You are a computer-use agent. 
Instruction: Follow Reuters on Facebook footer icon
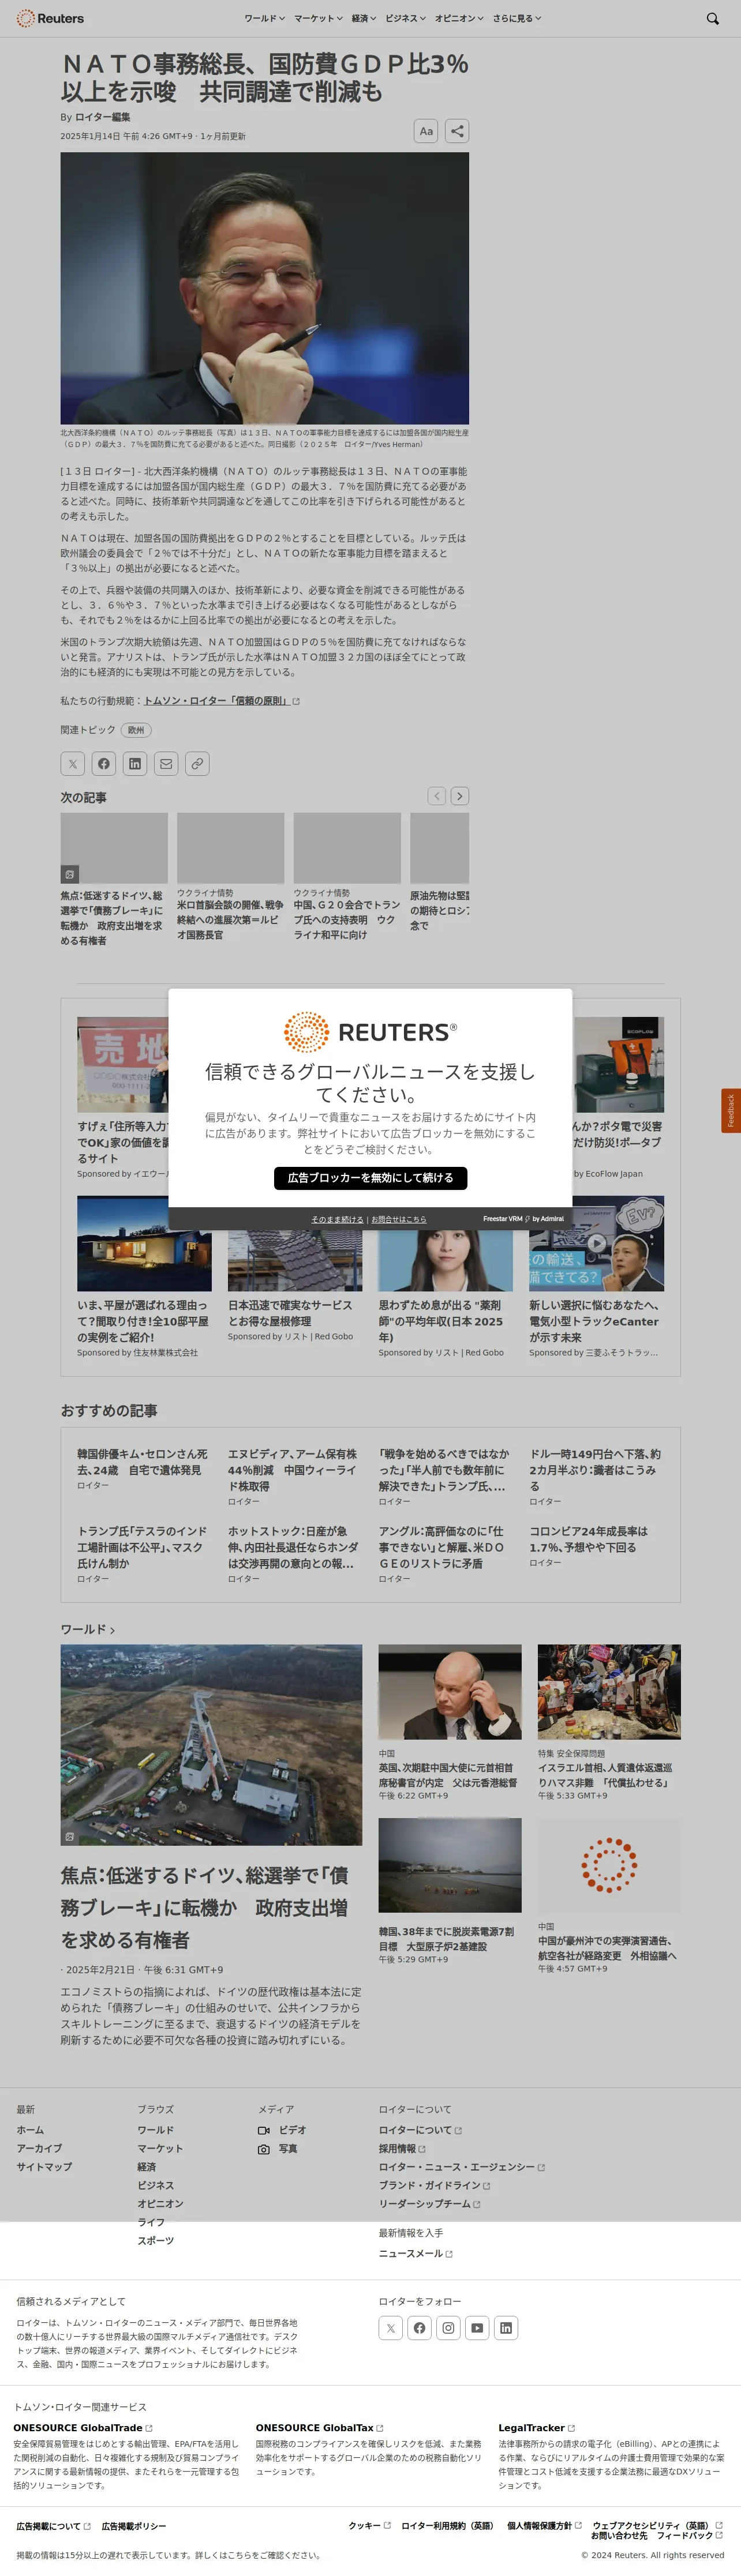coord(420,2328)
